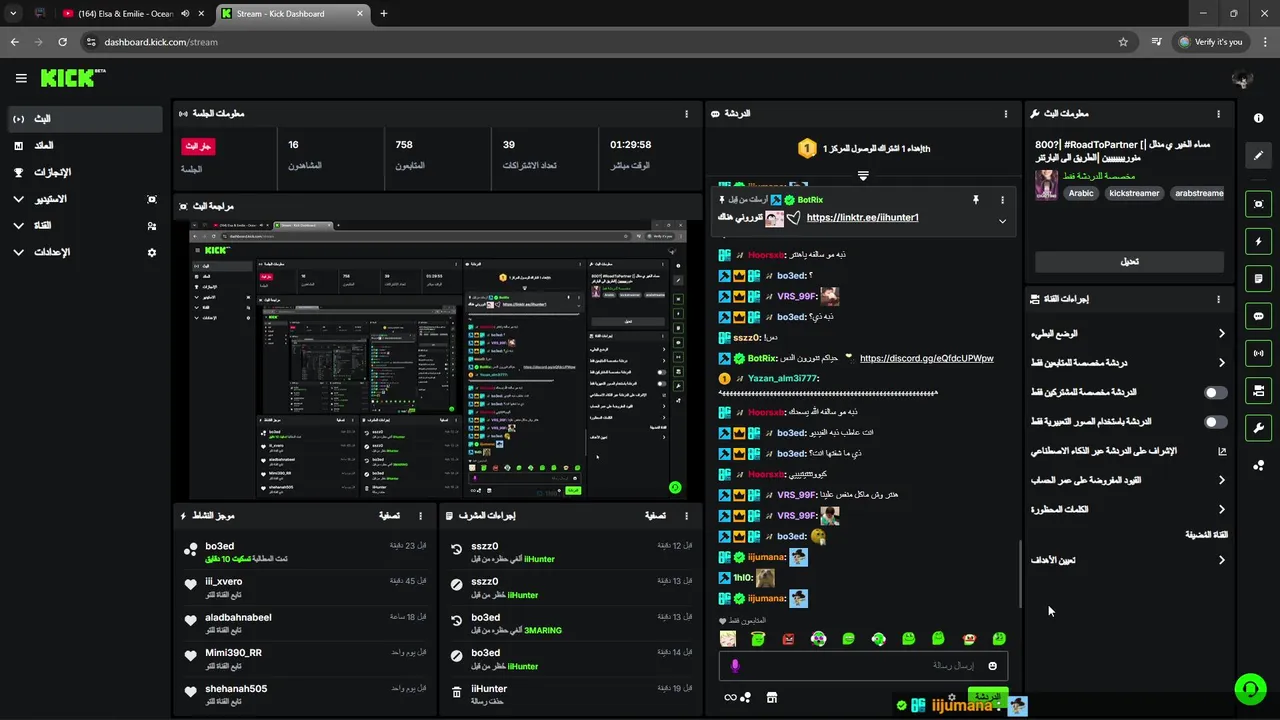Expand the channel item in the left sidebar
Image resolution: width=1280 pixels, height=720 pixels.
pyautogui.click(x=85, y=226)
